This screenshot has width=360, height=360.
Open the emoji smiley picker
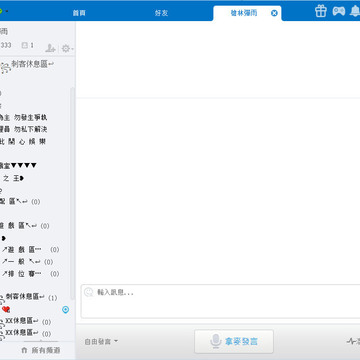point(88,292)
